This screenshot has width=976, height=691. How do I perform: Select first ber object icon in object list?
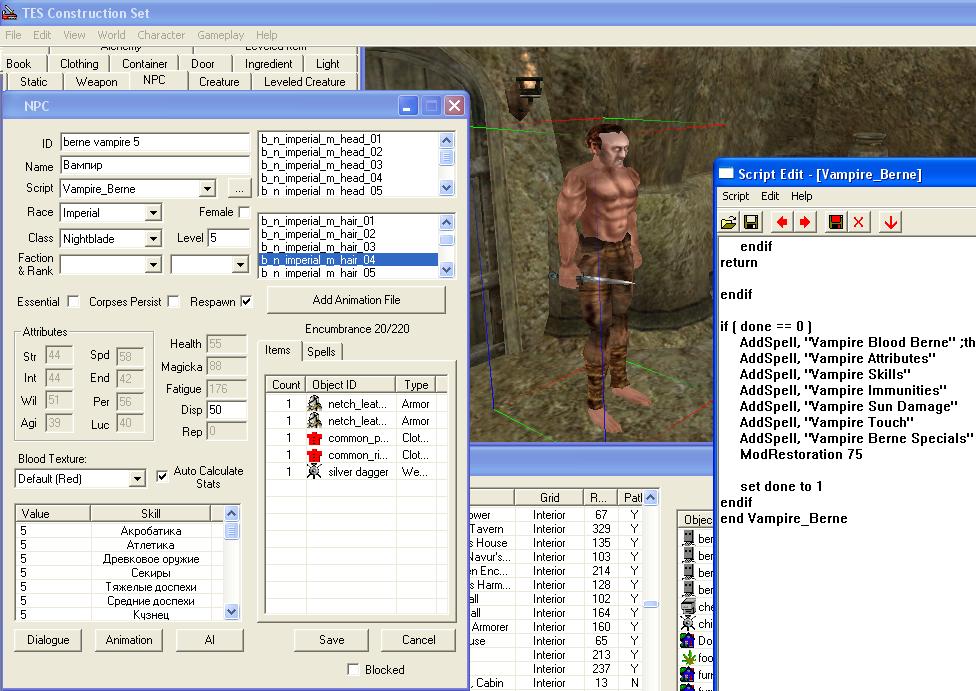click(688, 538)
